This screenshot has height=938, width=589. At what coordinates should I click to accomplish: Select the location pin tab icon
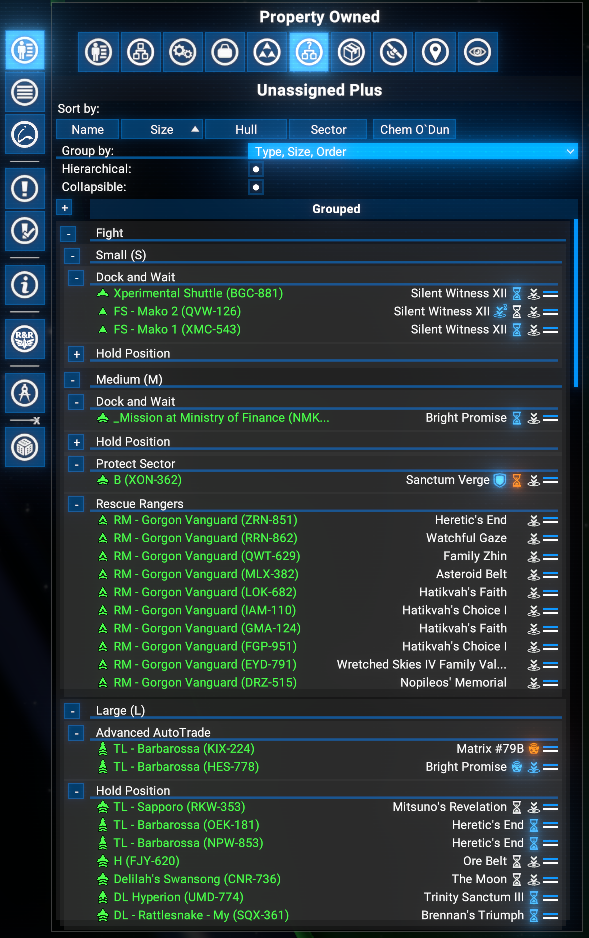435,52
